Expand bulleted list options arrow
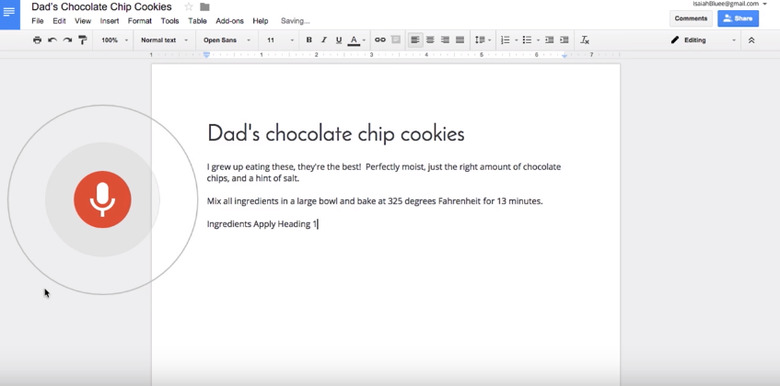The image size is (780, 386). (538, 40)
